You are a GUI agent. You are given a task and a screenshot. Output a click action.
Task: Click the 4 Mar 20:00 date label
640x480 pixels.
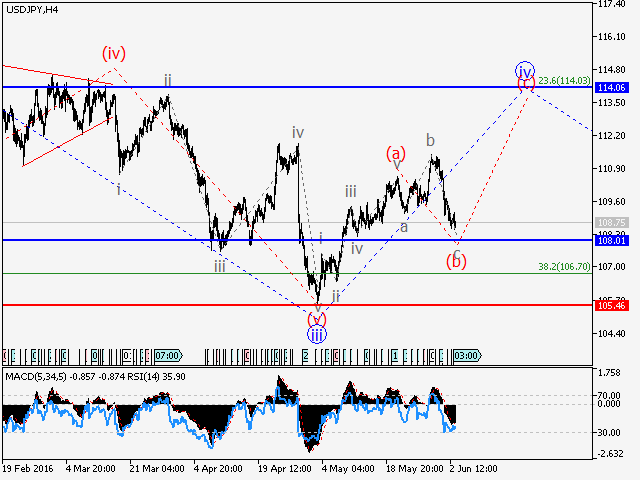coord(90,469)
